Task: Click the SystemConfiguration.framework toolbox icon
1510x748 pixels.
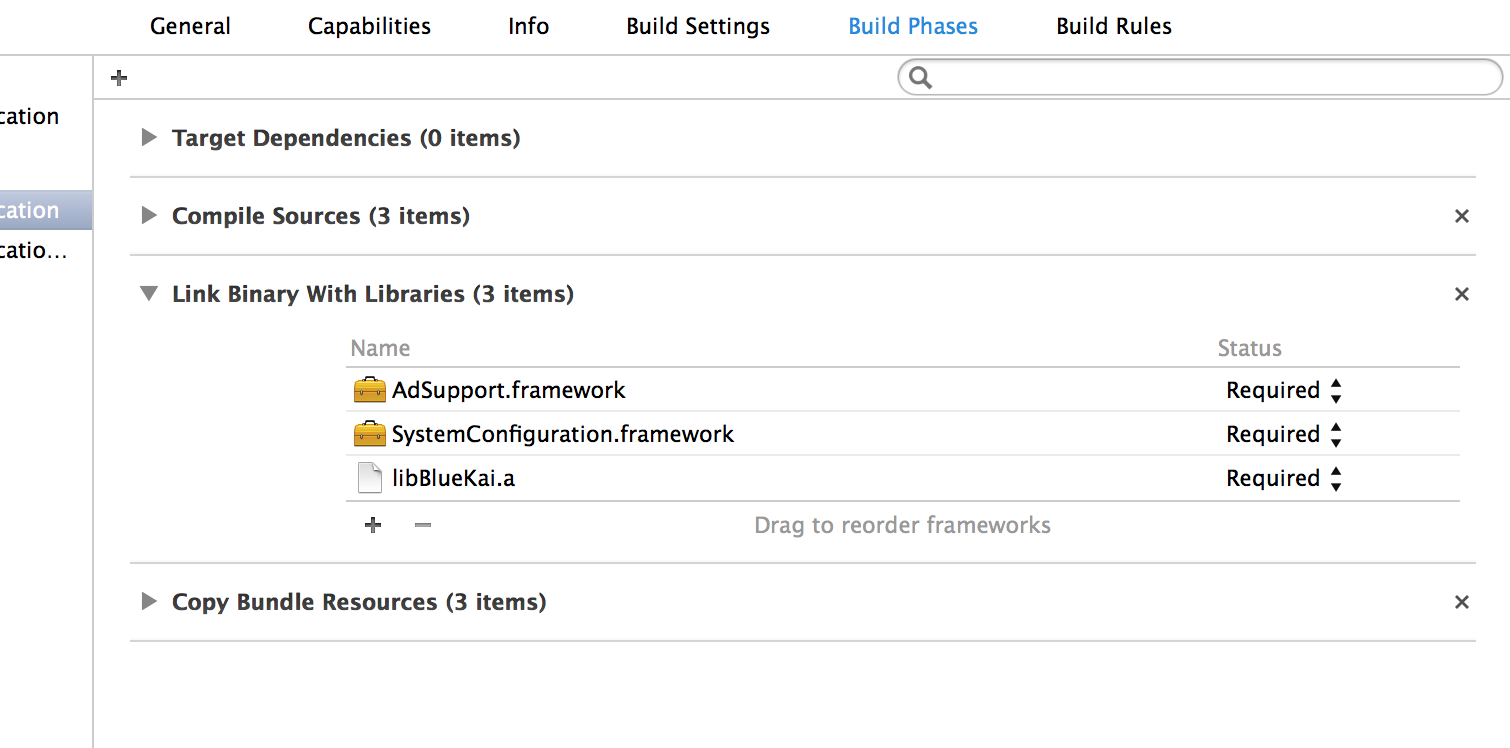Action: point(369,434)
